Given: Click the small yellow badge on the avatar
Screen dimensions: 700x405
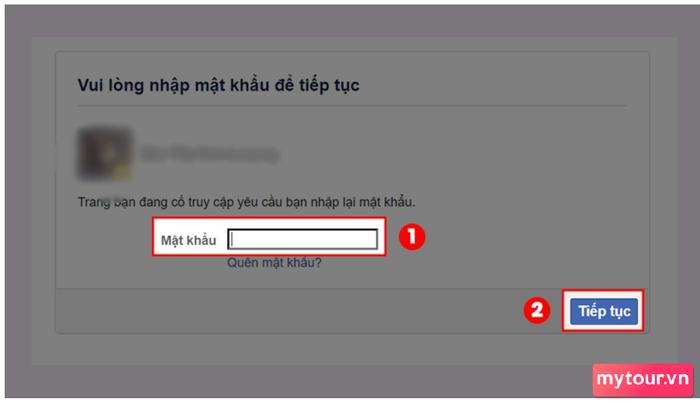Looking at the screenshot, I should (x=124, y=172).
